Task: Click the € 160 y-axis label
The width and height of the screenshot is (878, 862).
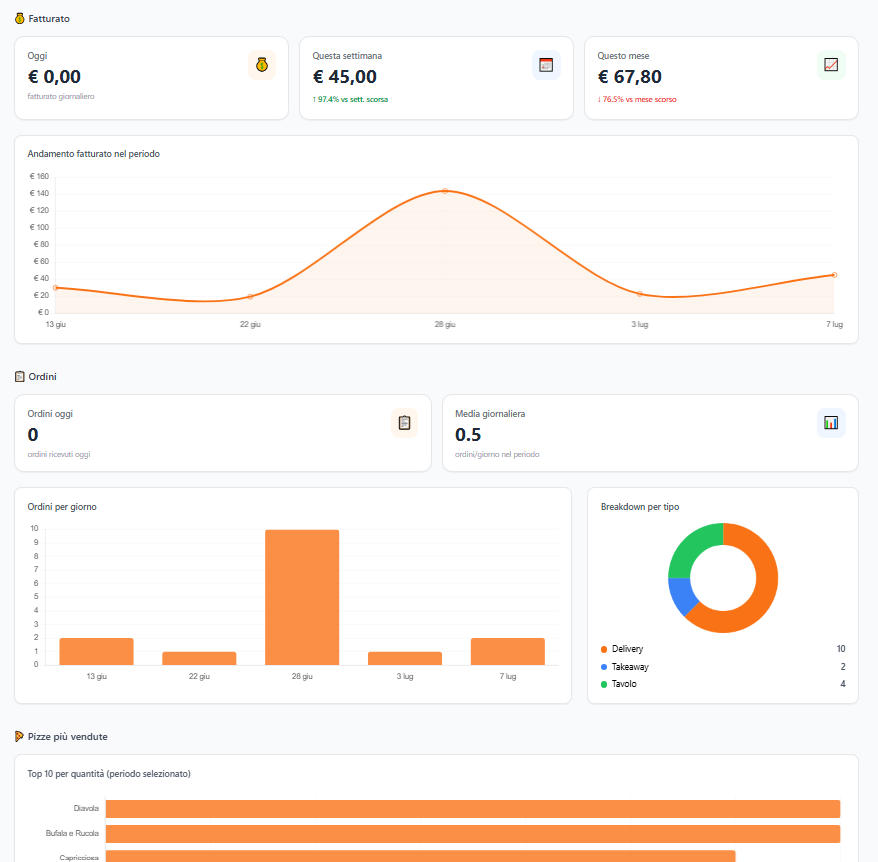Action: pos(39,176)
